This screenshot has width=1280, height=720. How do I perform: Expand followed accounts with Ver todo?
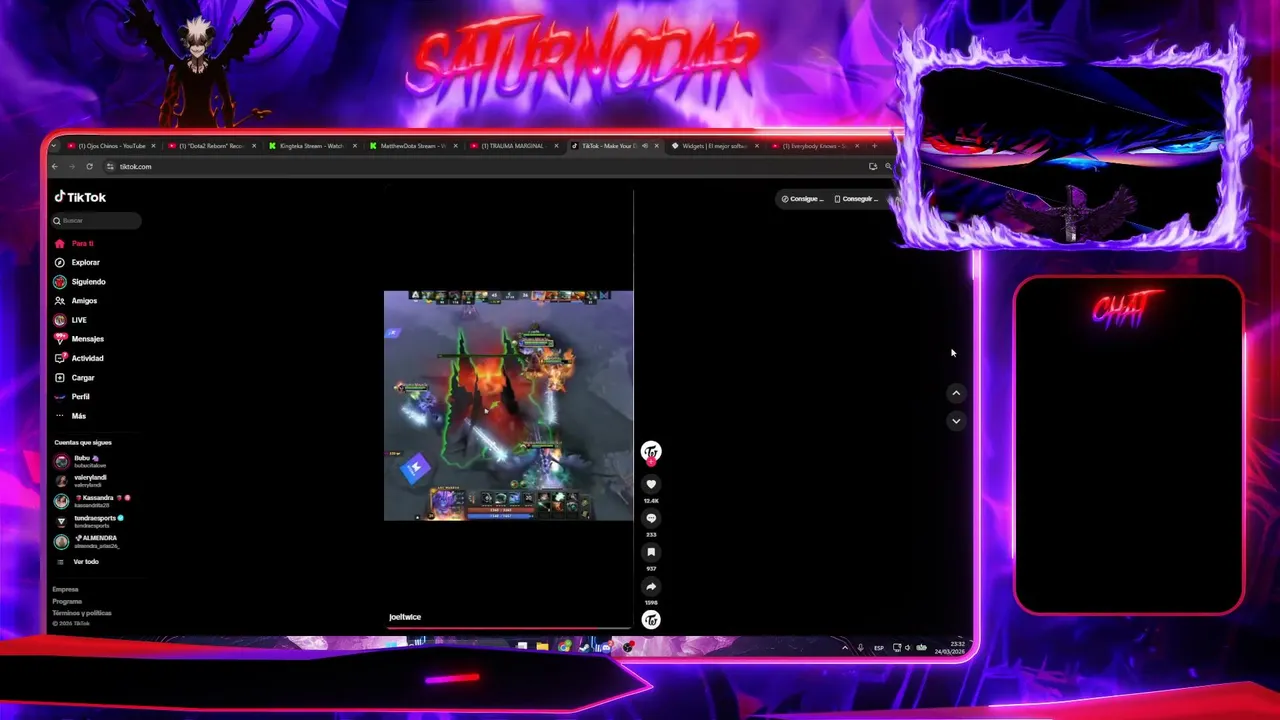click(x=78, y=562)
